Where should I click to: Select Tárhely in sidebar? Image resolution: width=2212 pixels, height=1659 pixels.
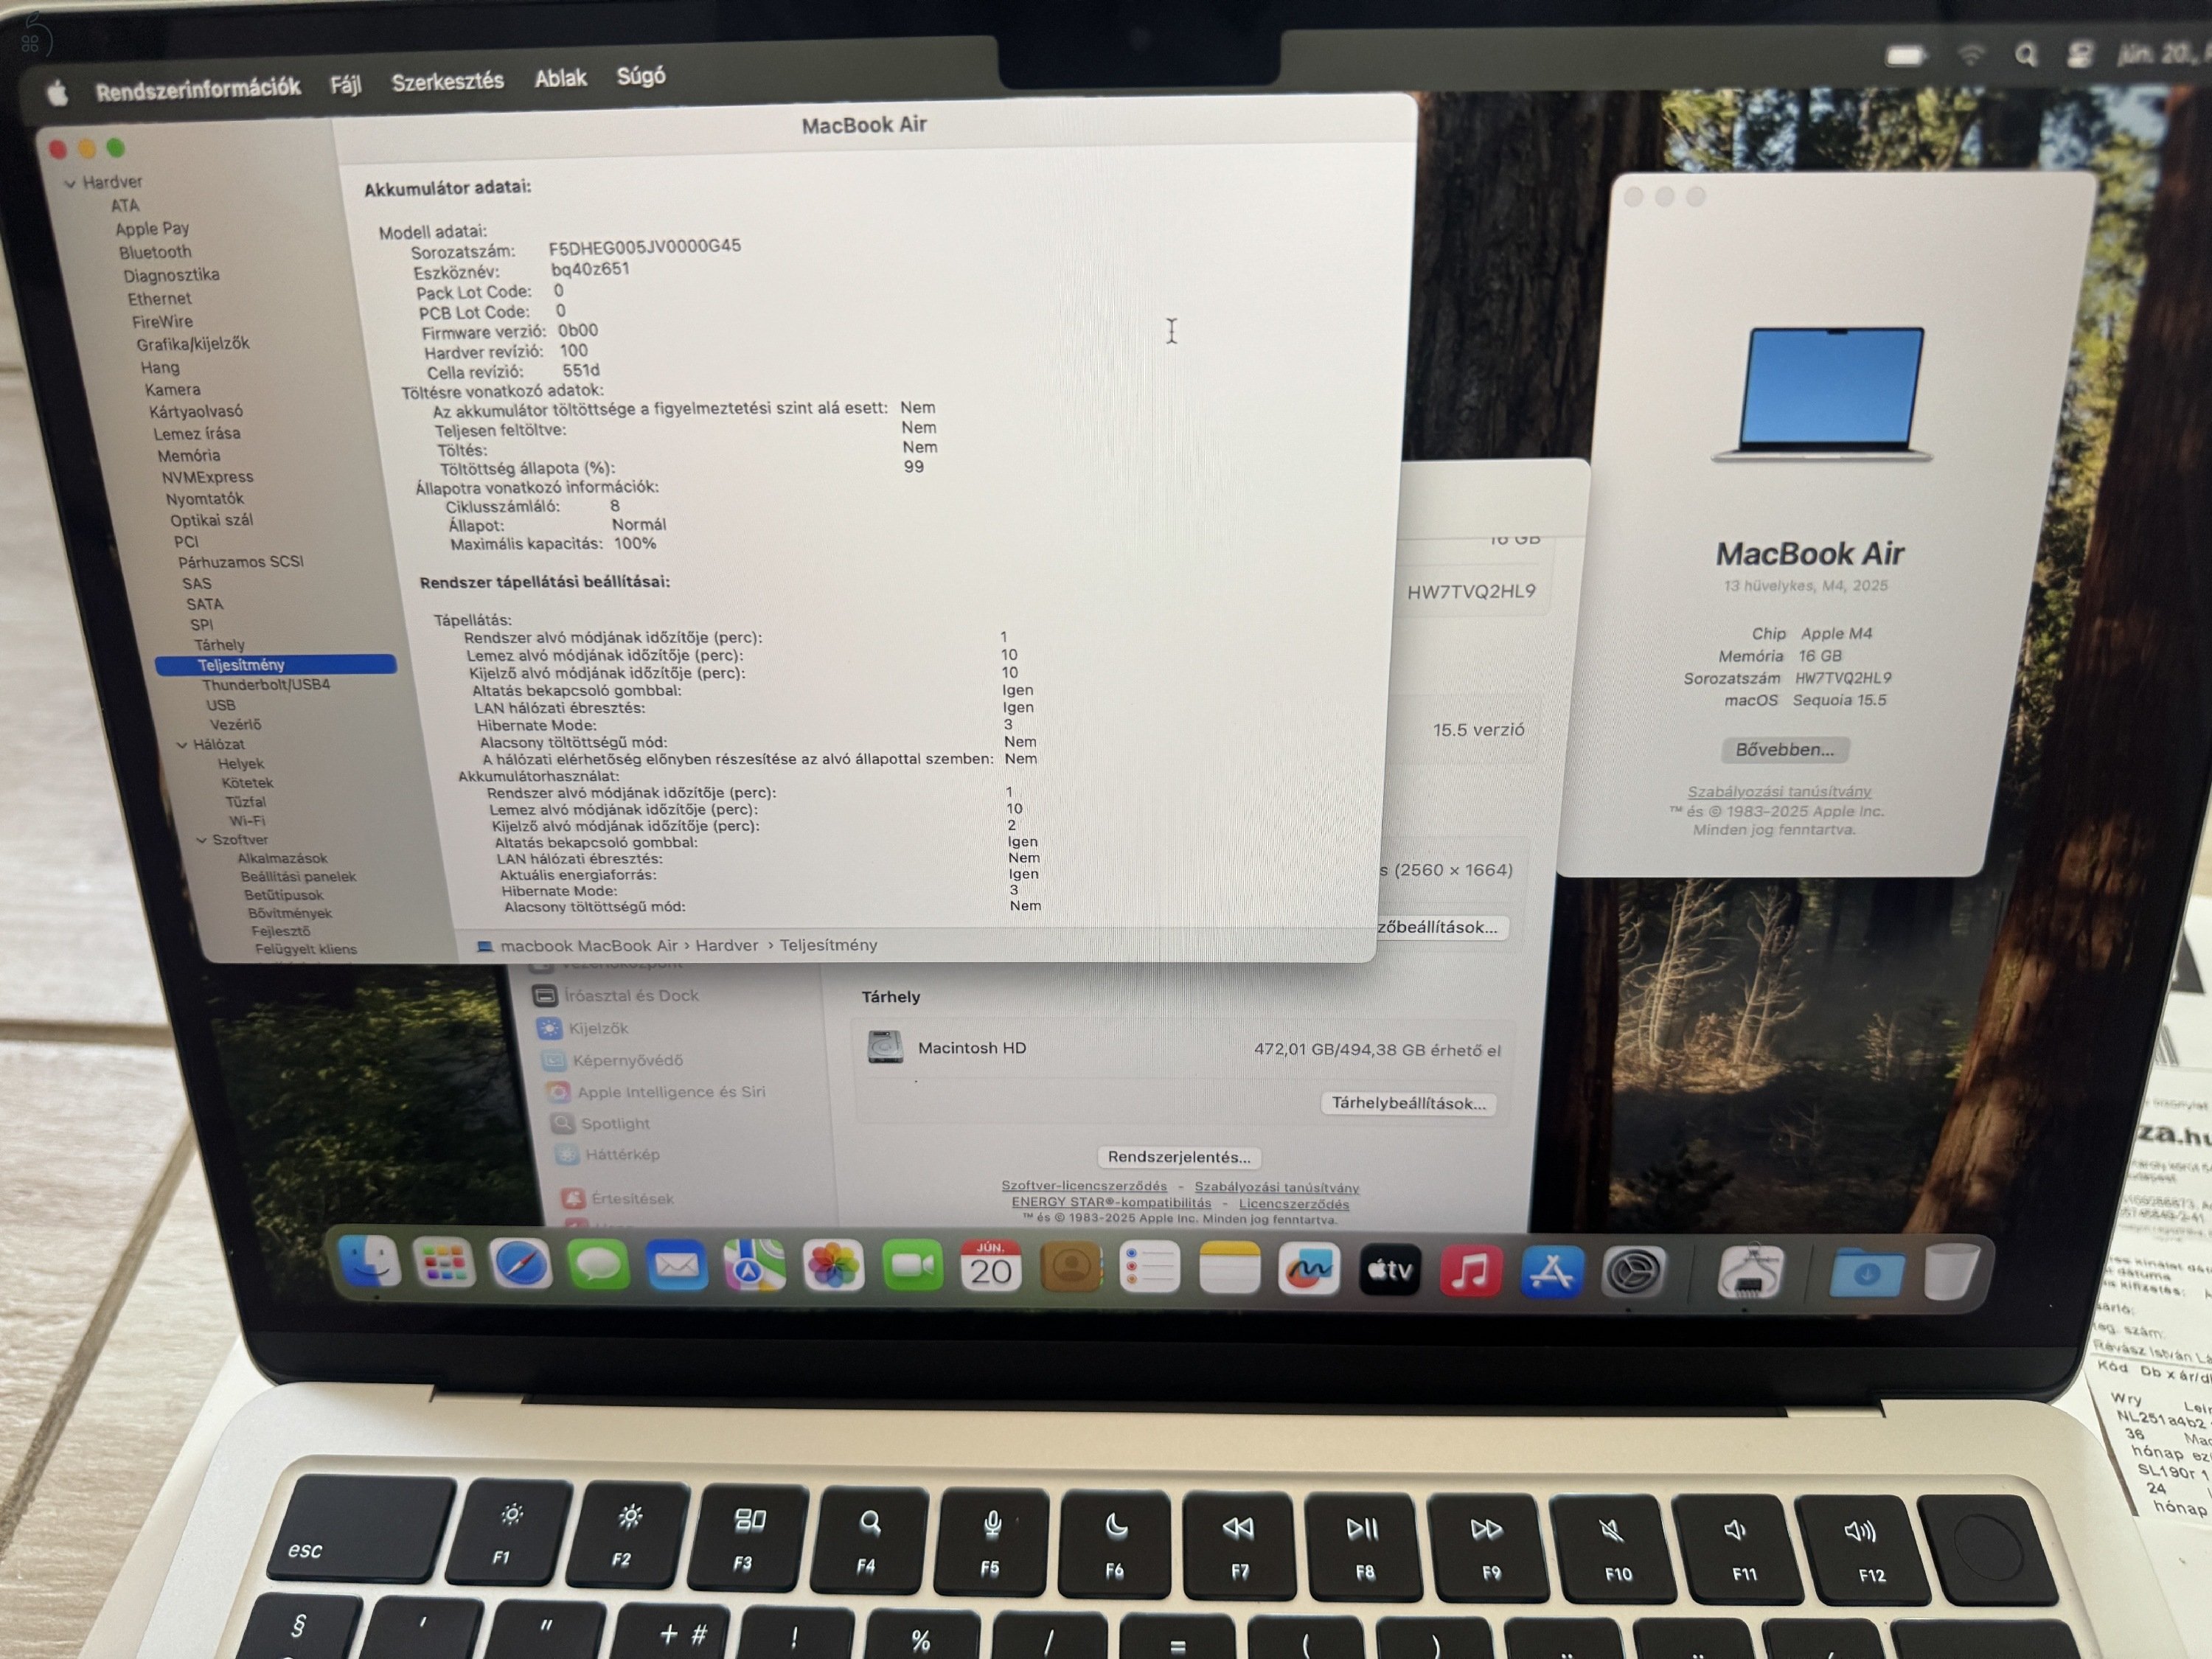219,645
